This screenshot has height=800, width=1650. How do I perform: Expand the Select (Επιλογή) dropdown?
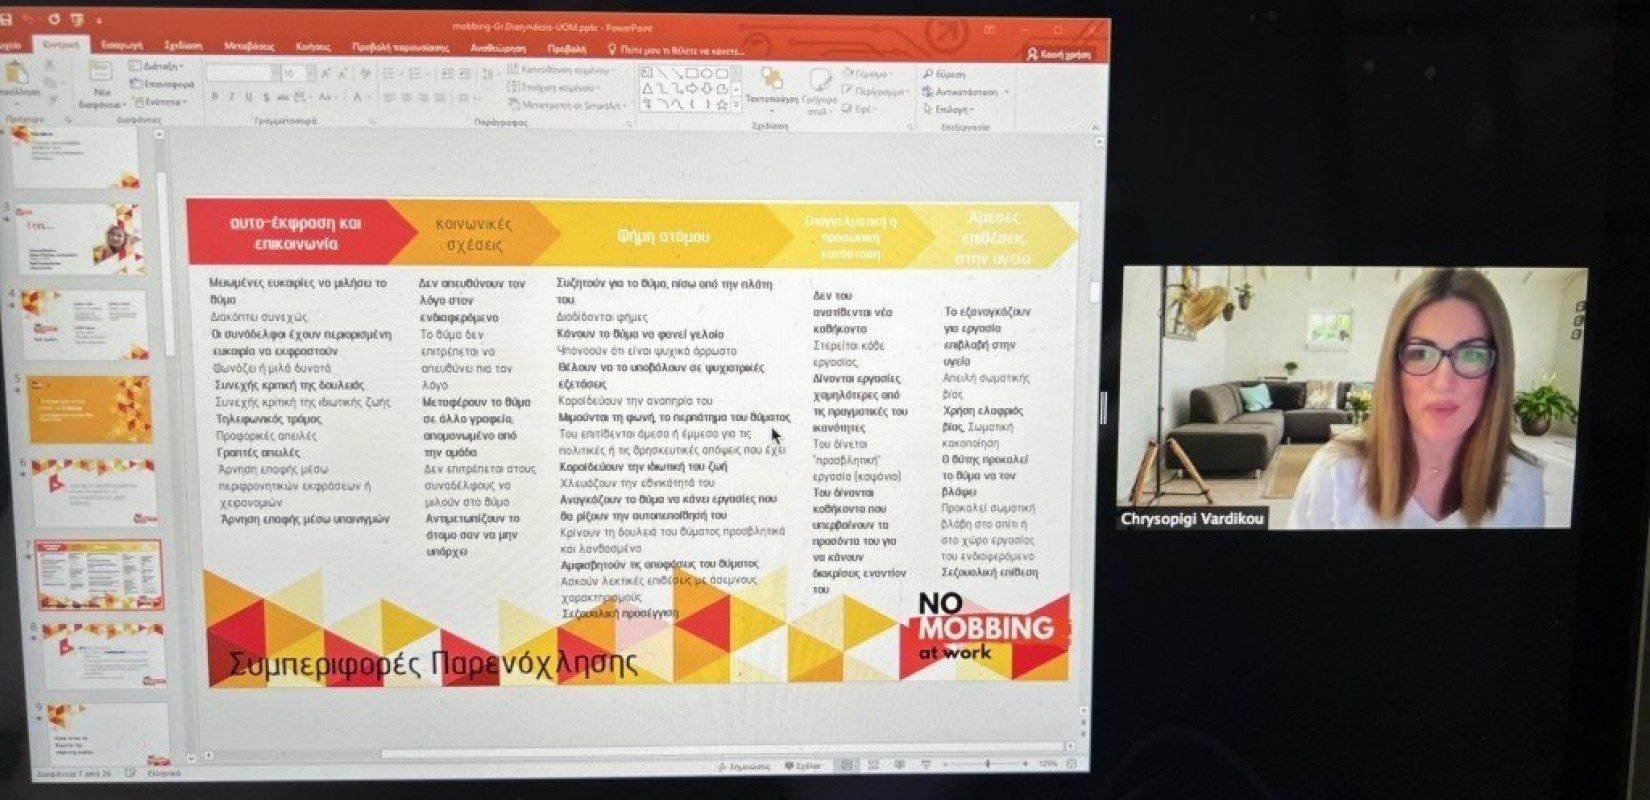tap(947, 109)
